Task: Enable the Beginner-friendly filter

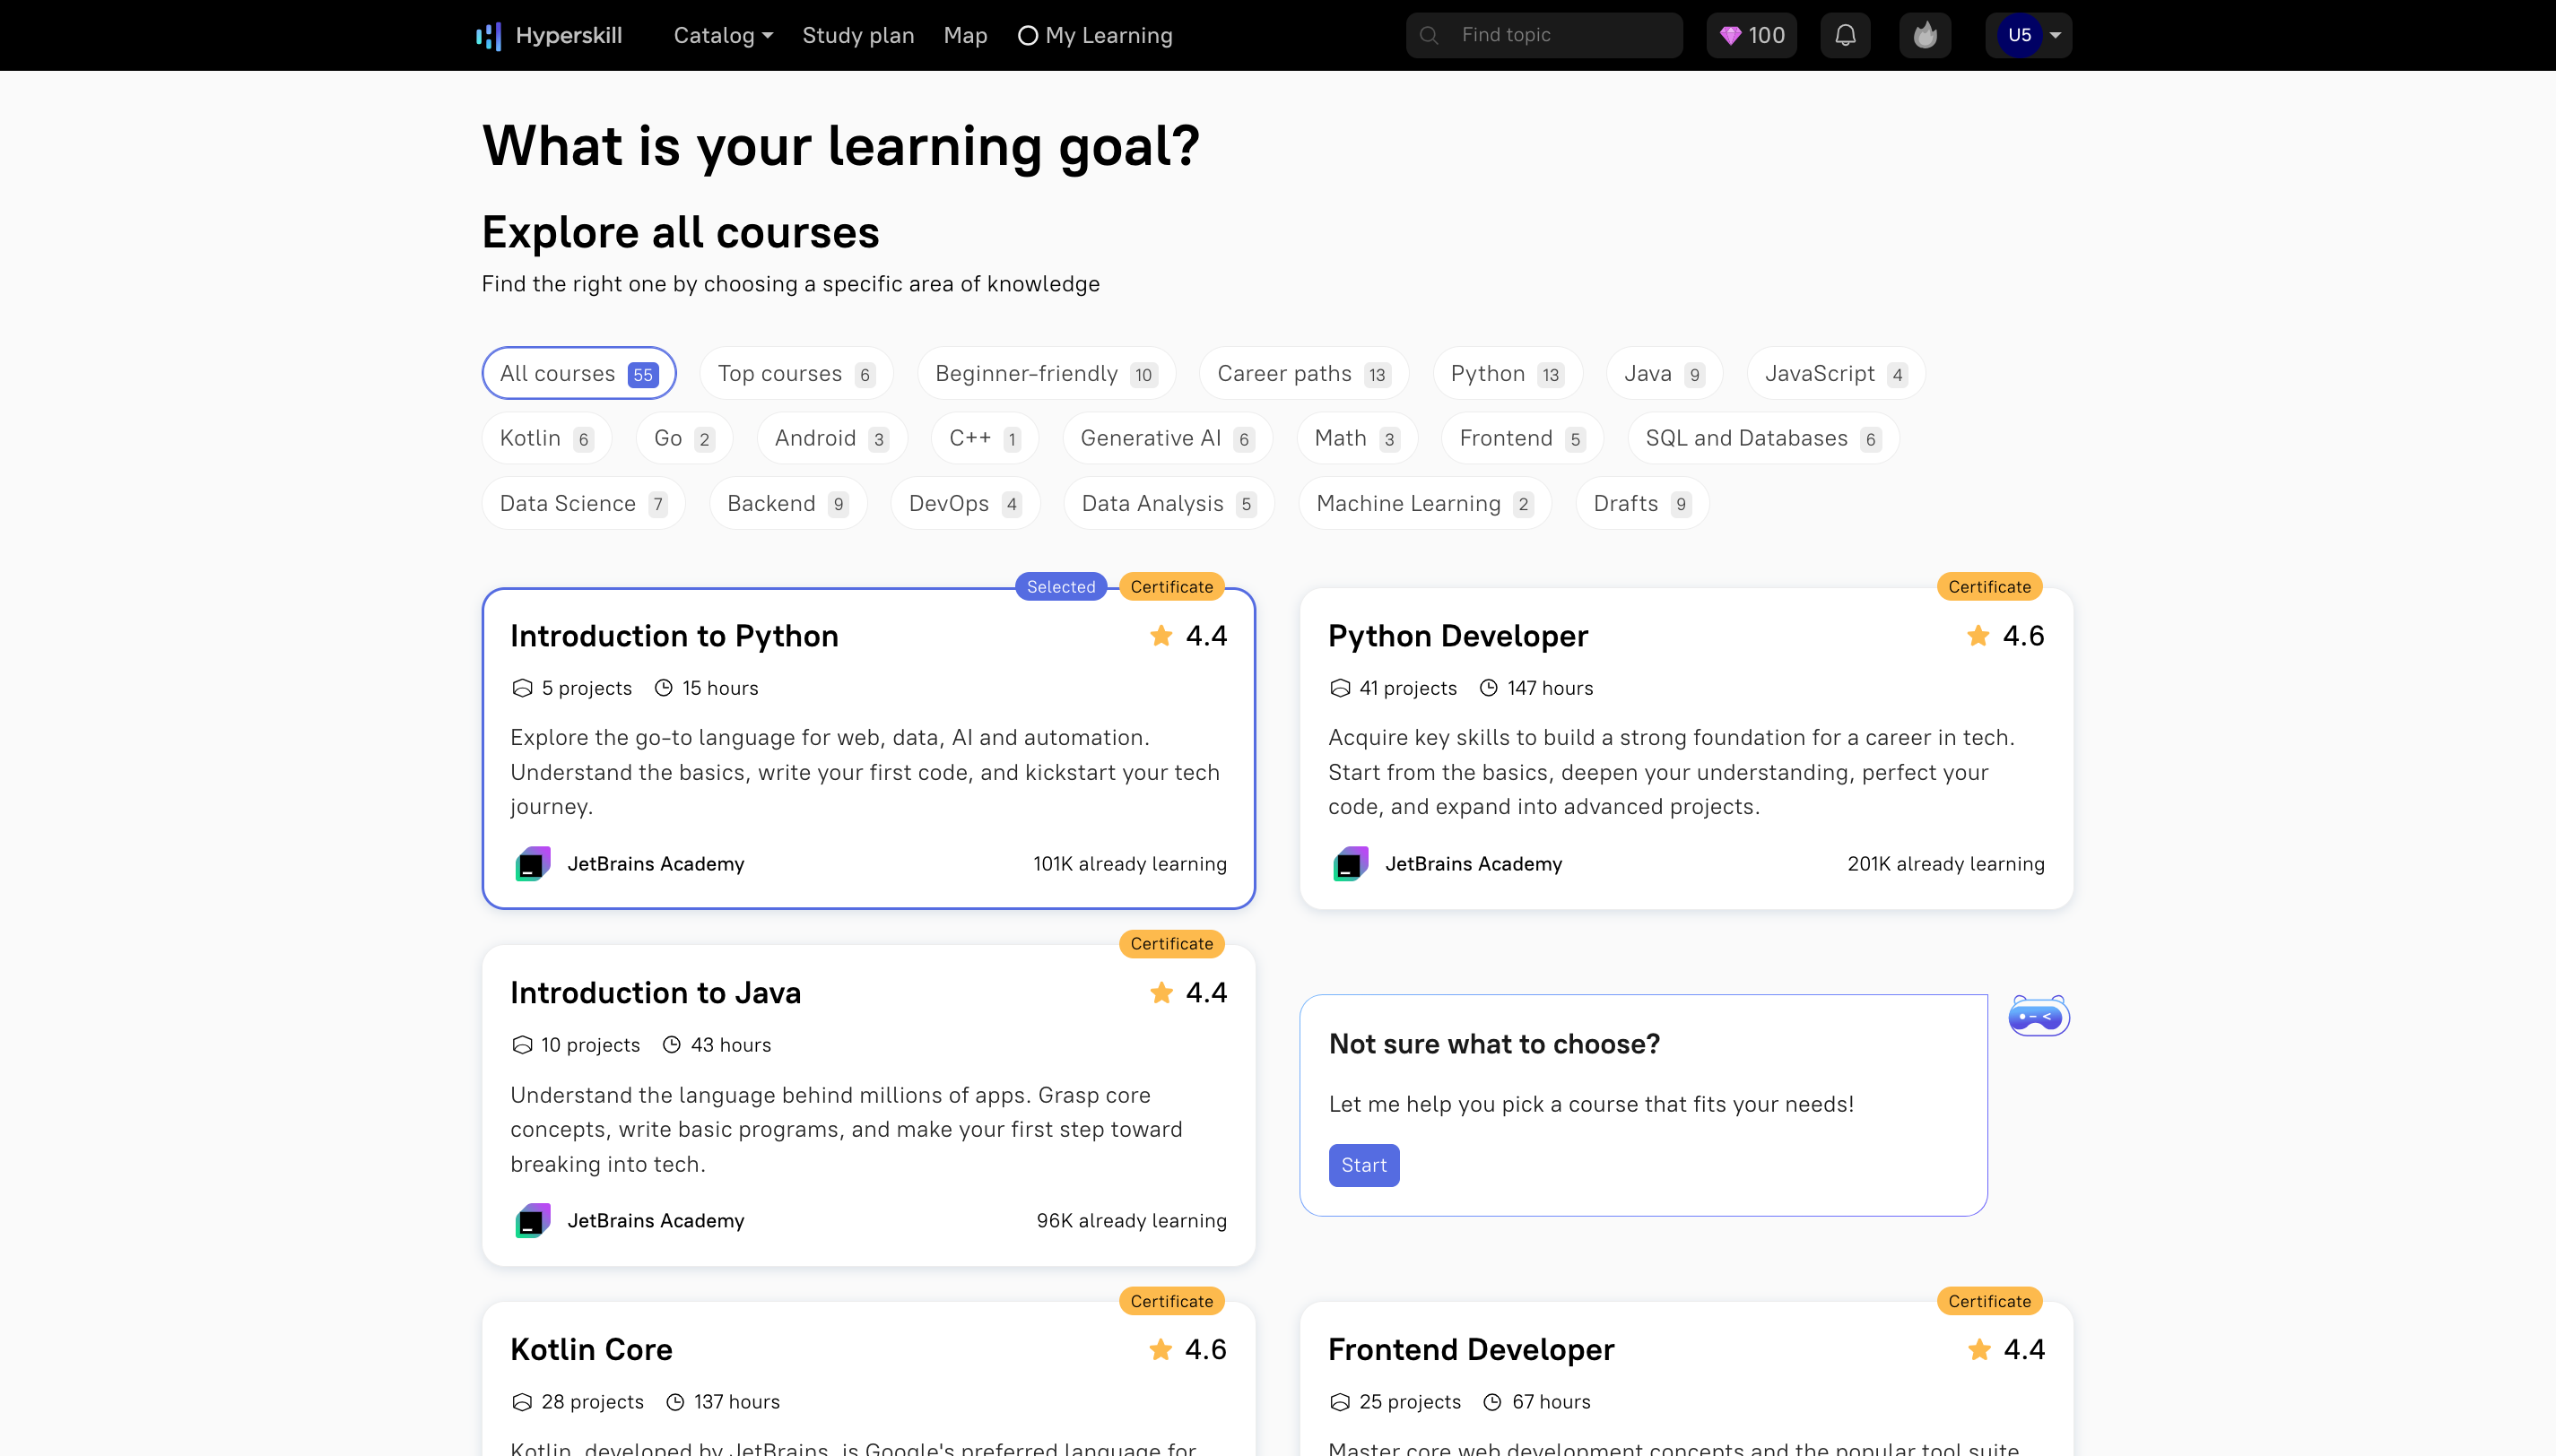Action: [x=1046, y=373]
